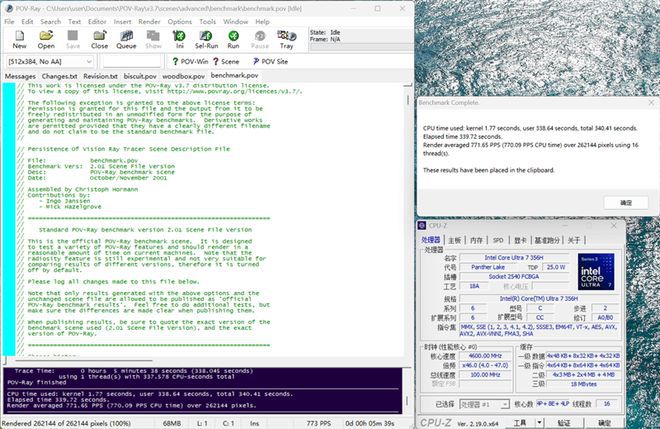660x429 pixels.
Task: Click the Panther Lake codename field
Action: (488, 267)
